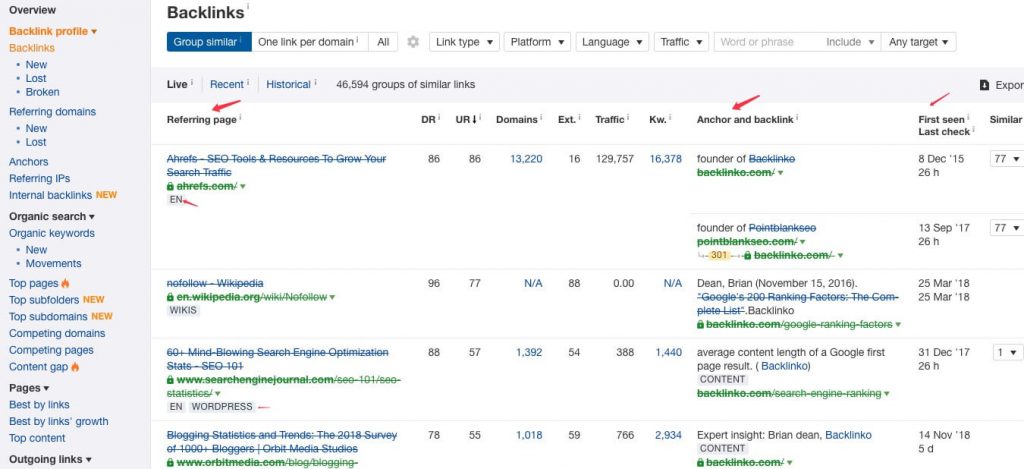Open the Language filter dropdown

coord(613,42)
